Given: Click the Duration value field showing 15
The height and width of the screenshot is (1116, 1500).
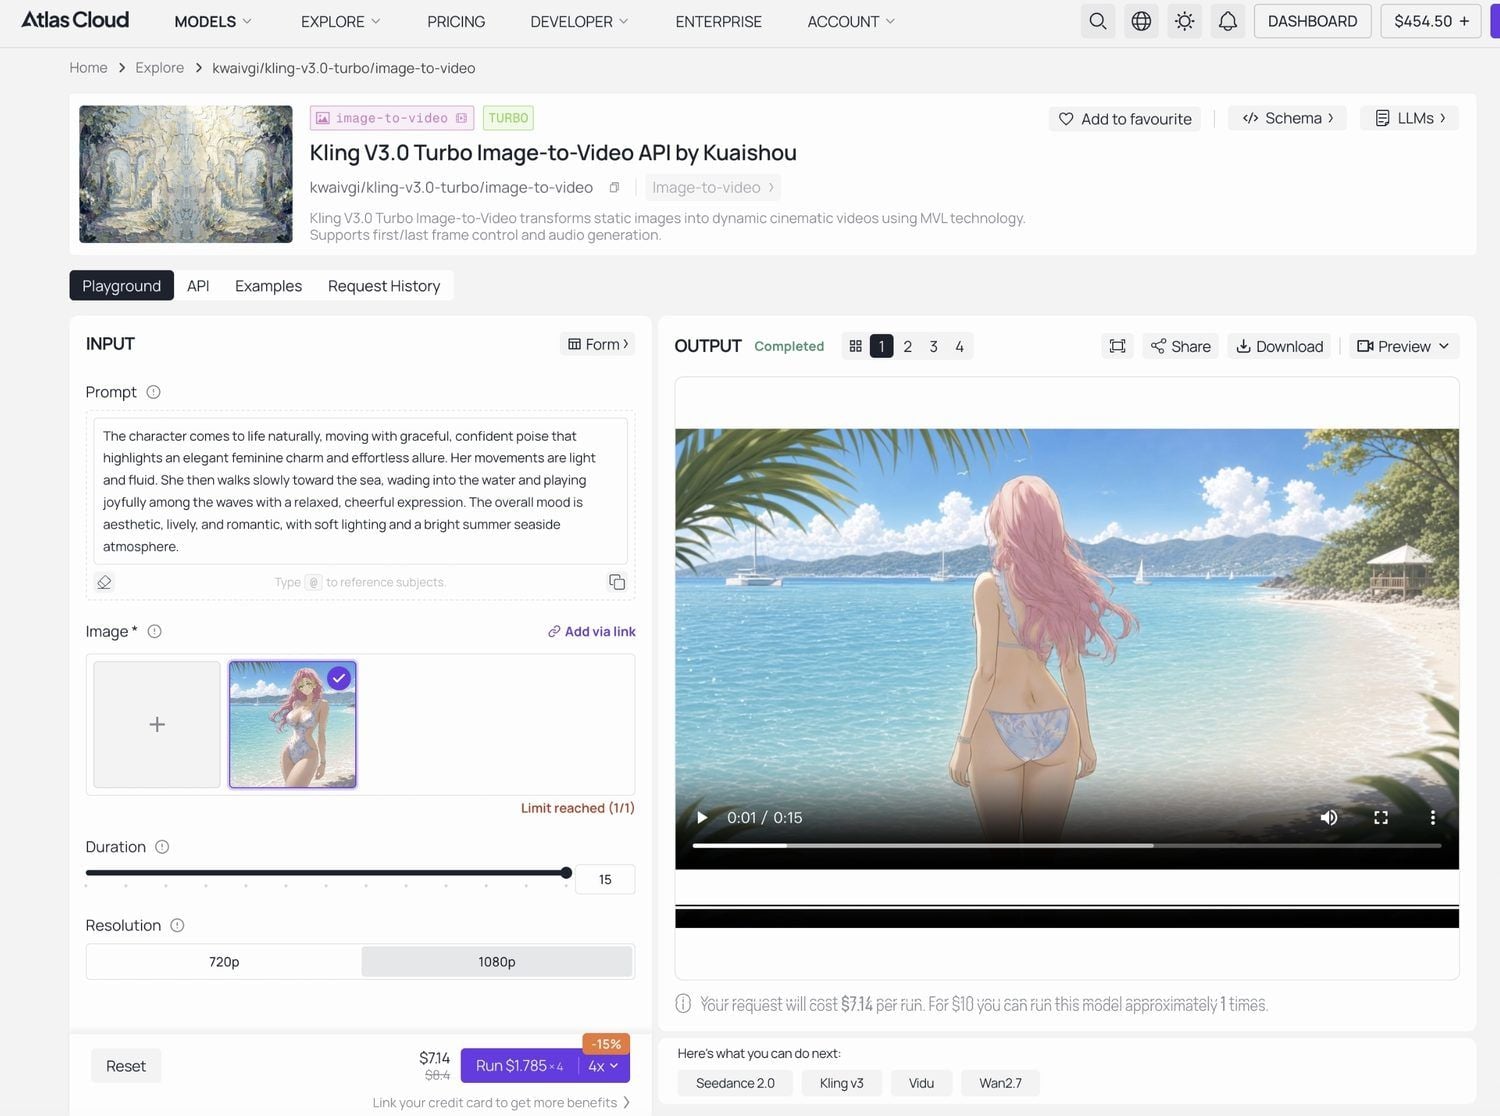Looking at the screenshot, I should click(604, 879).
